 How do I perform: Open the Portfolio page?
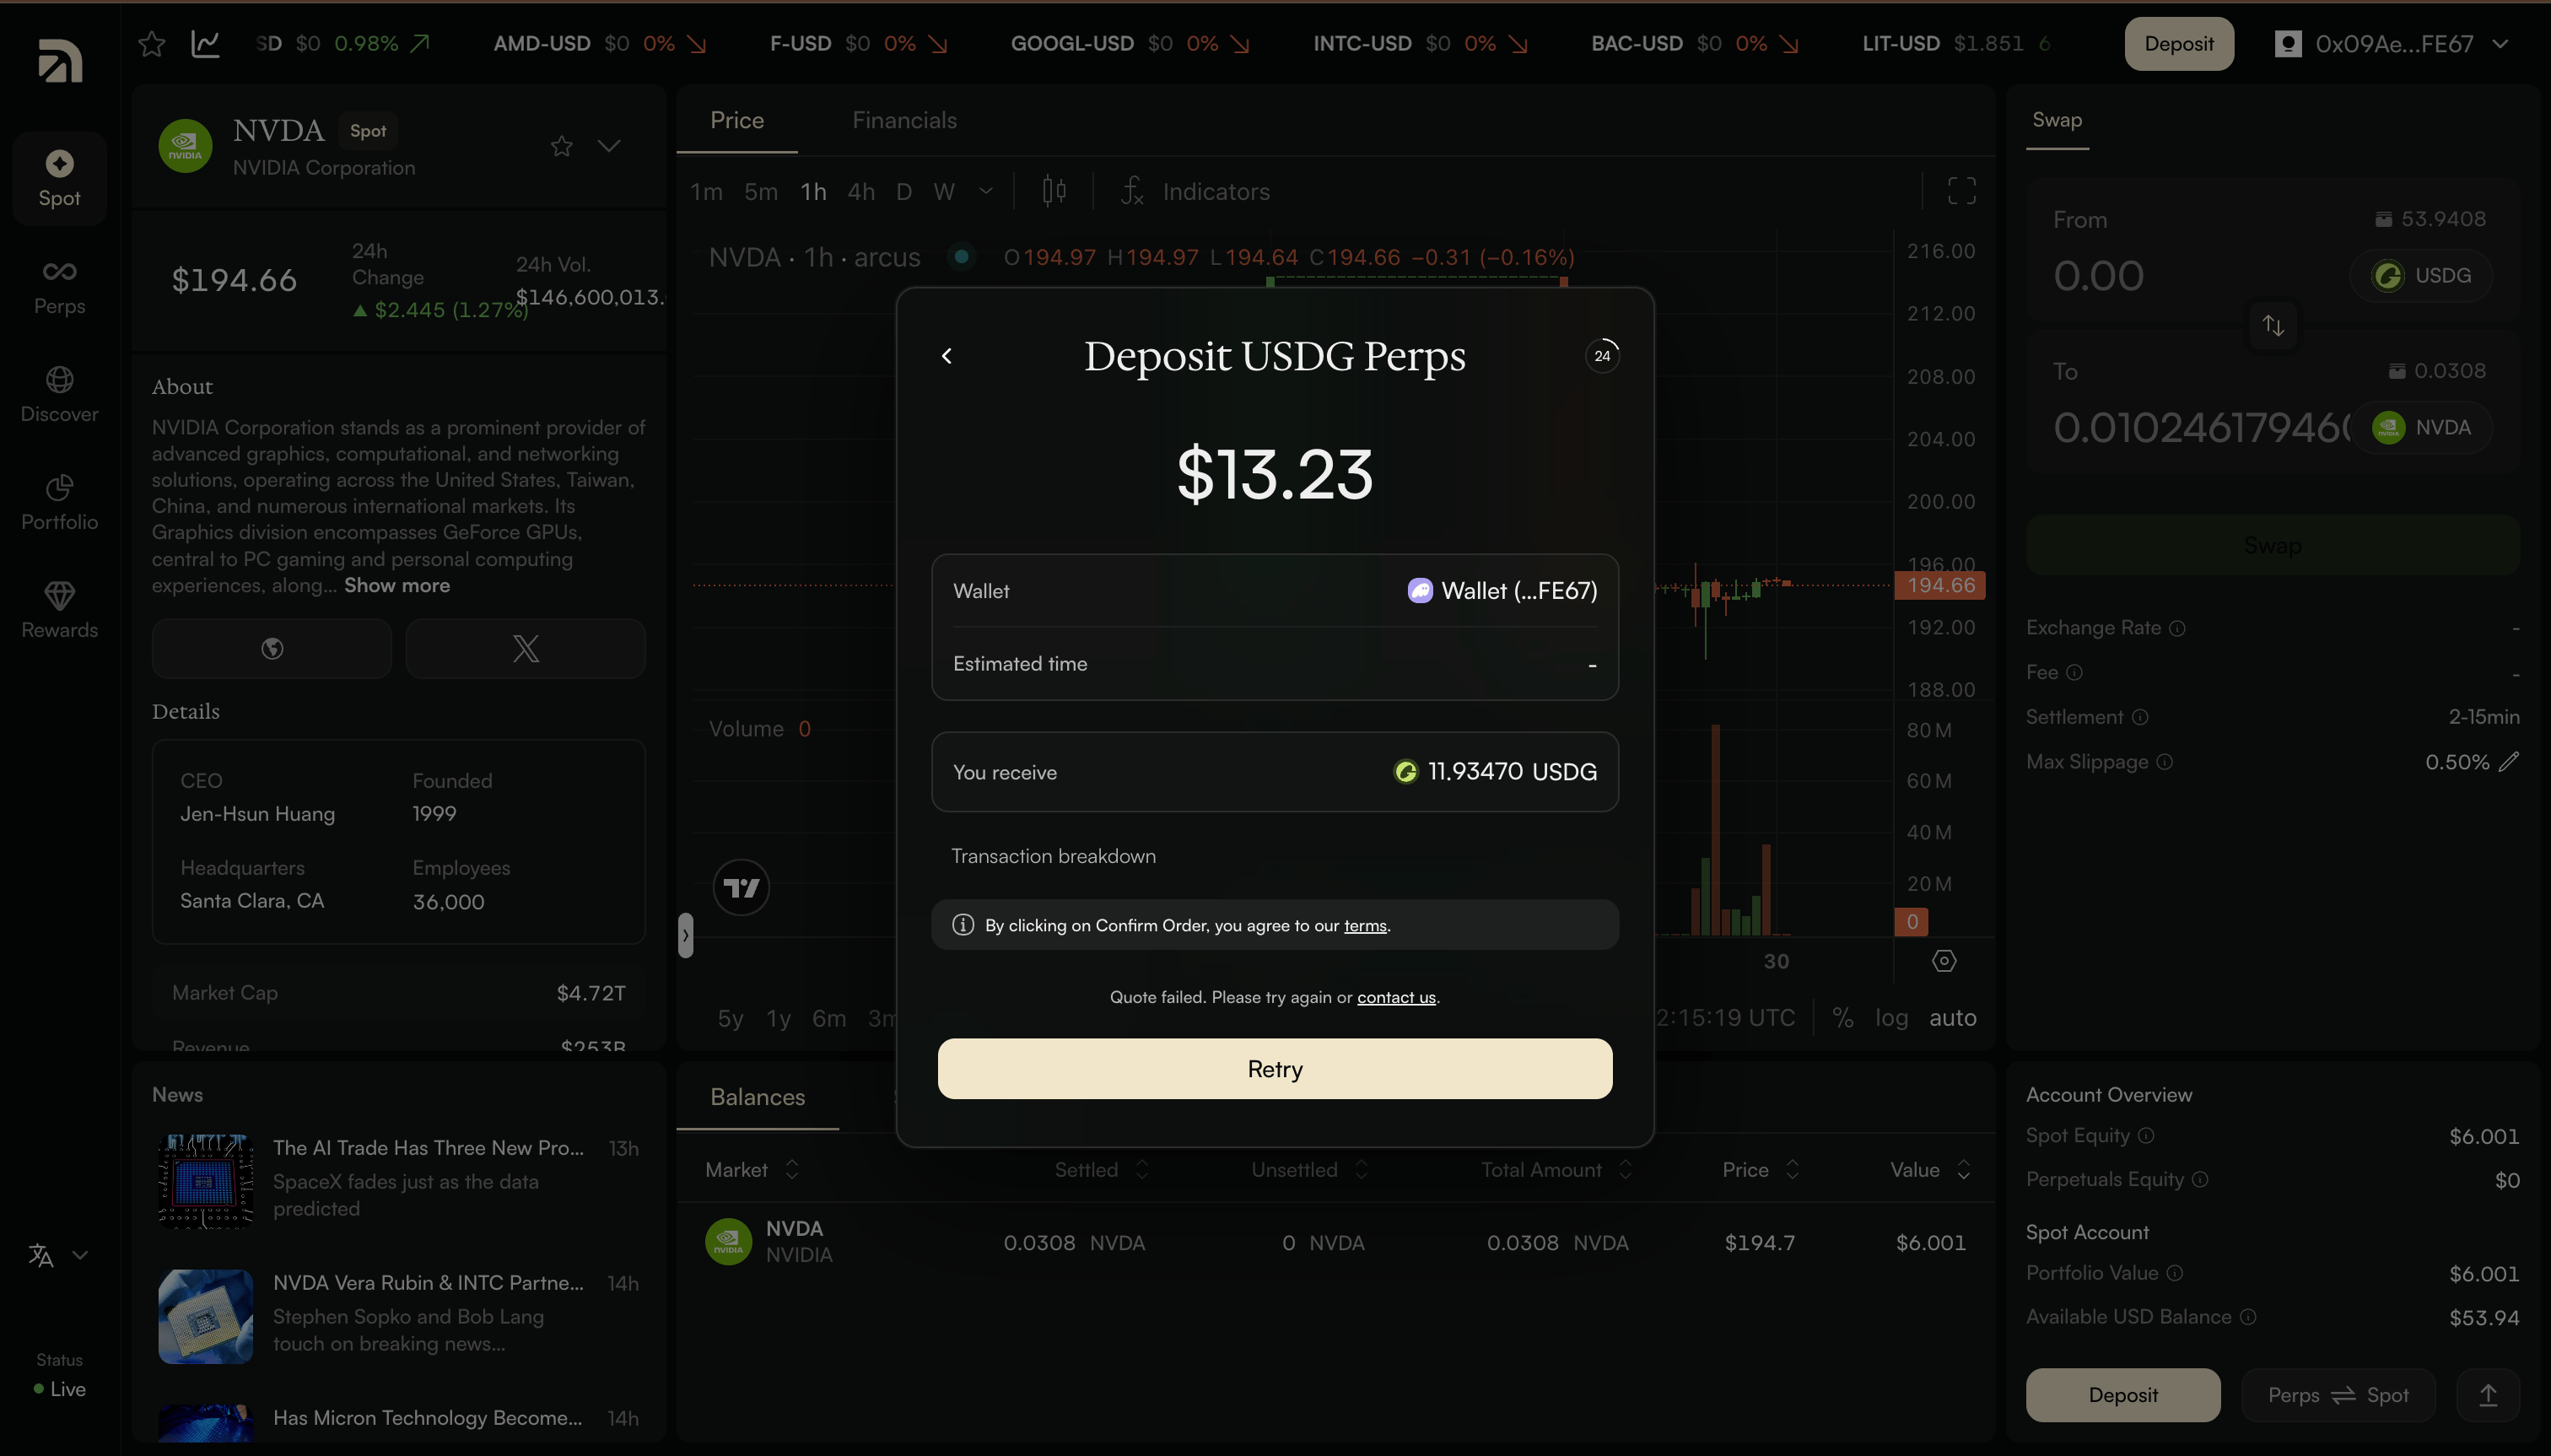coord(60,502)
